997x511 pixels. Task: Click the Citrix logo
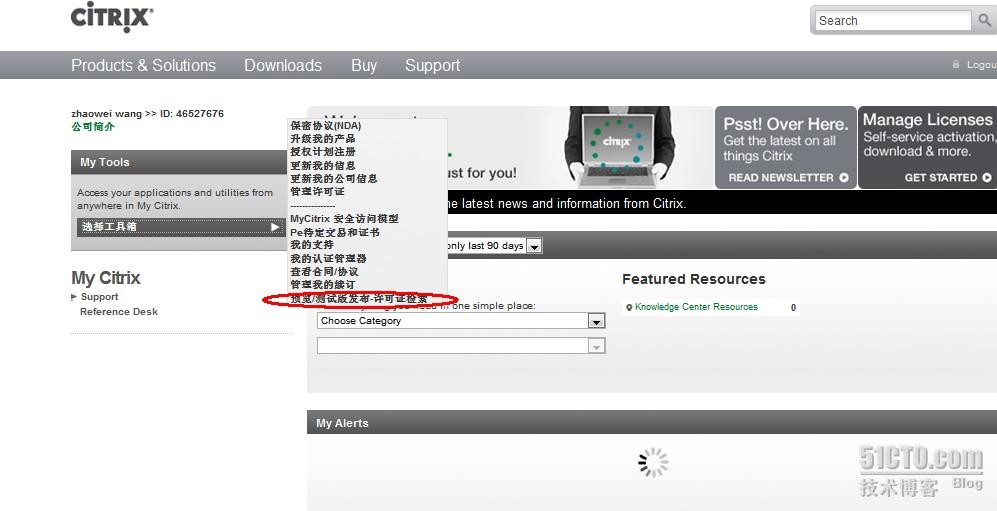pos(111,18)
